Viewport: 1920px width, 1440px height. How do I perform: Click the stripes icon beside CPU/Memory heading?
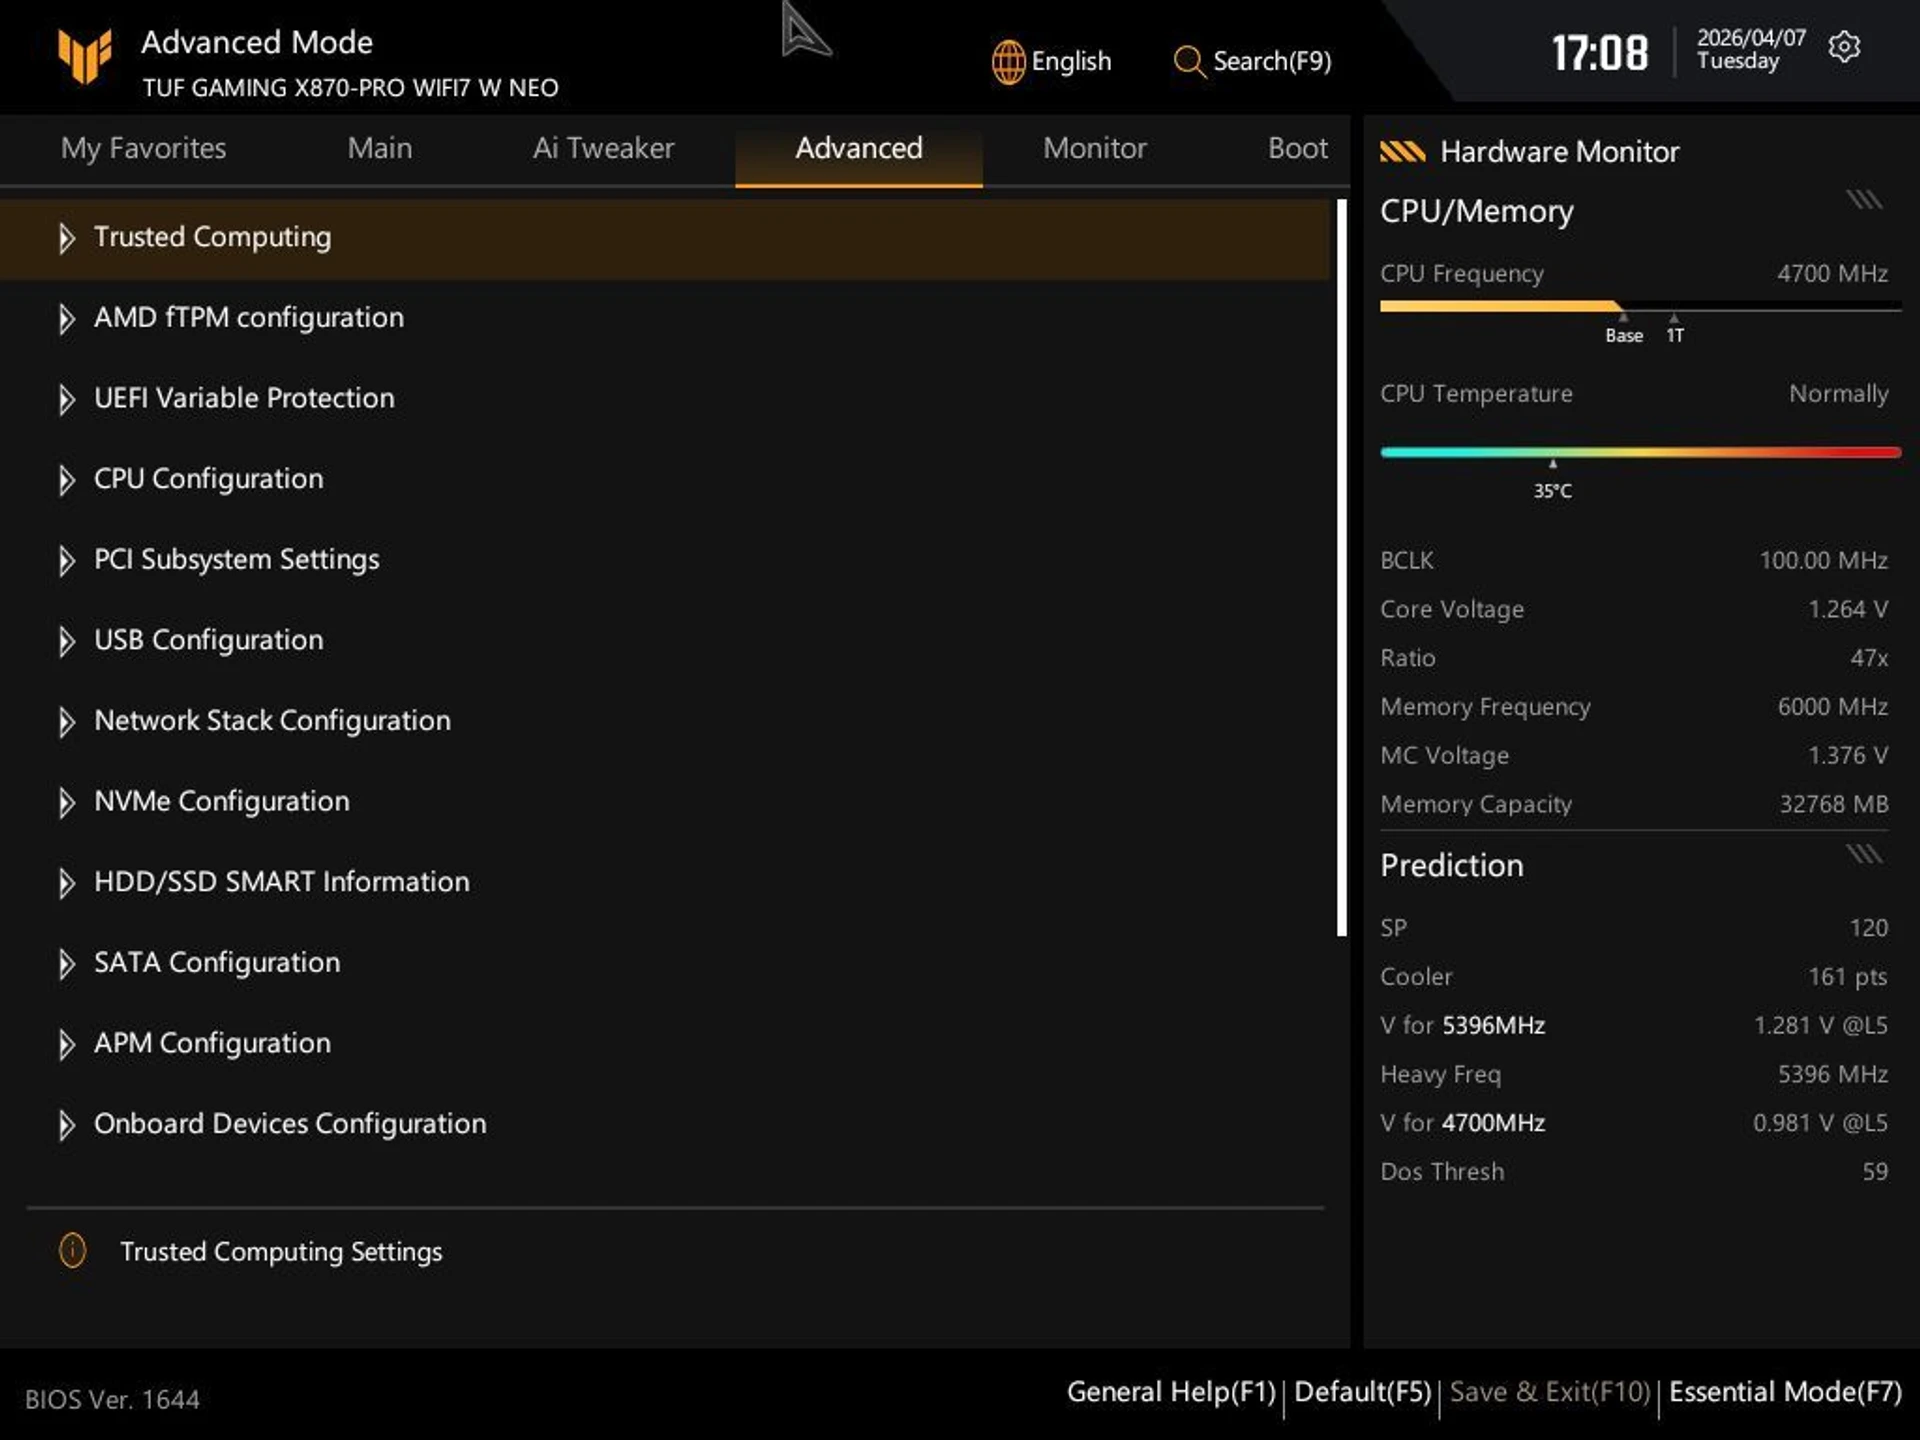(1864, 200)
